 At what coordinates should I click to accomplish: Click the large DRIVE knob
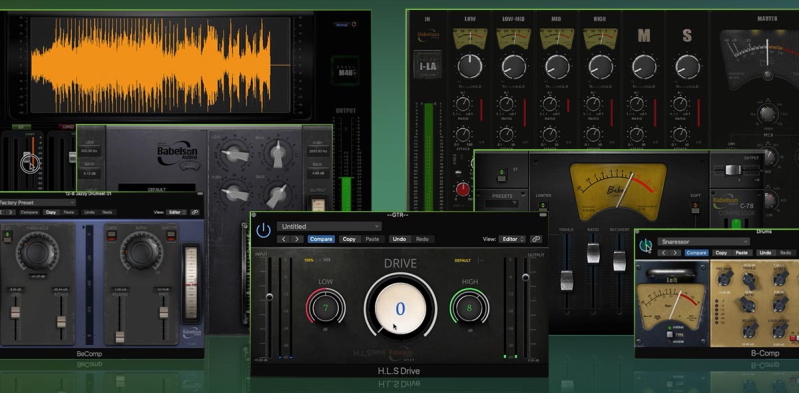pos(401,308)
